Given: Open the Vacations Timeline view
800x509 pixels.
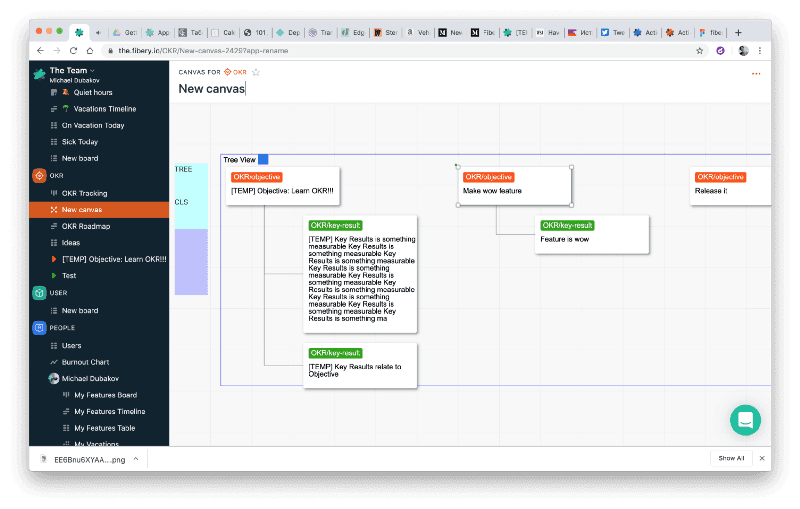Looking at the screenshot, I should coord(98,109).
